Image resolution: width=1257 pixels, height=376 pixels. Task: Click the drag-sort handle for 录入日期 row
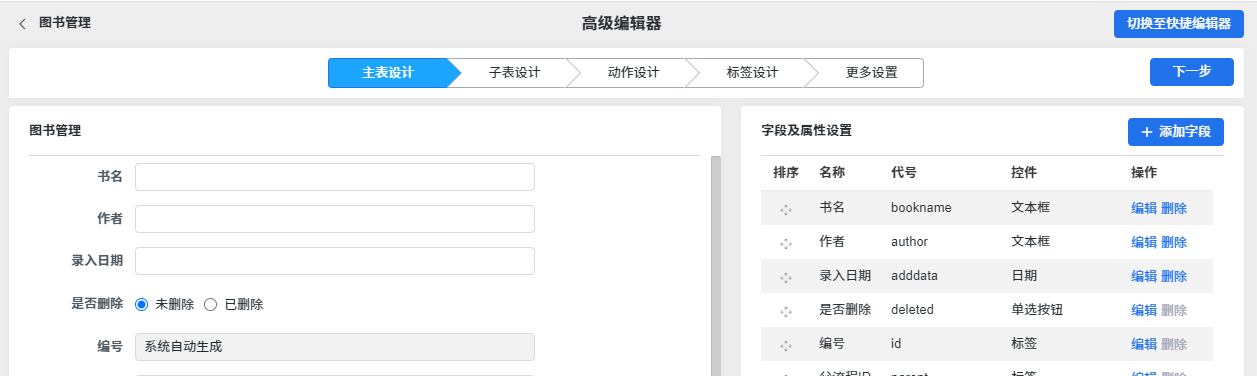pos(786,277)
